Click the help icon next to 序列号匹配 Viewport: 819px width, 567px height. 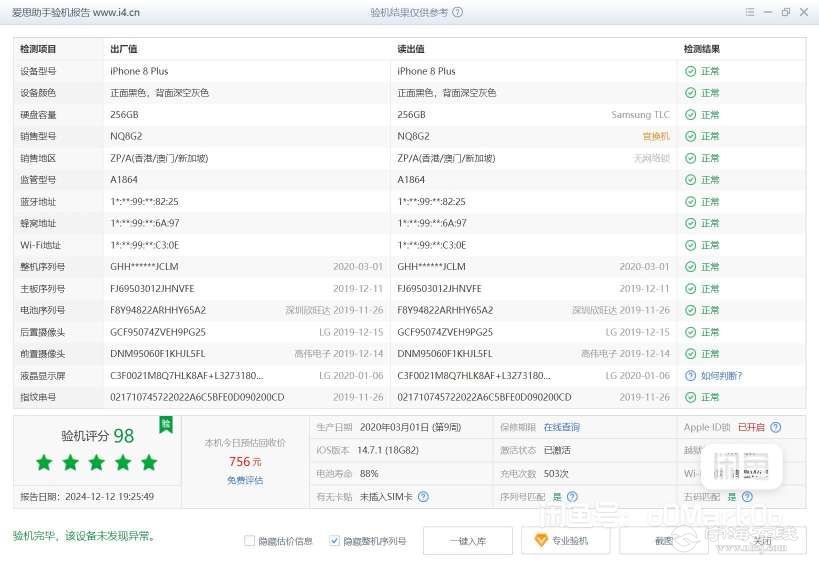tap(572, 497)
